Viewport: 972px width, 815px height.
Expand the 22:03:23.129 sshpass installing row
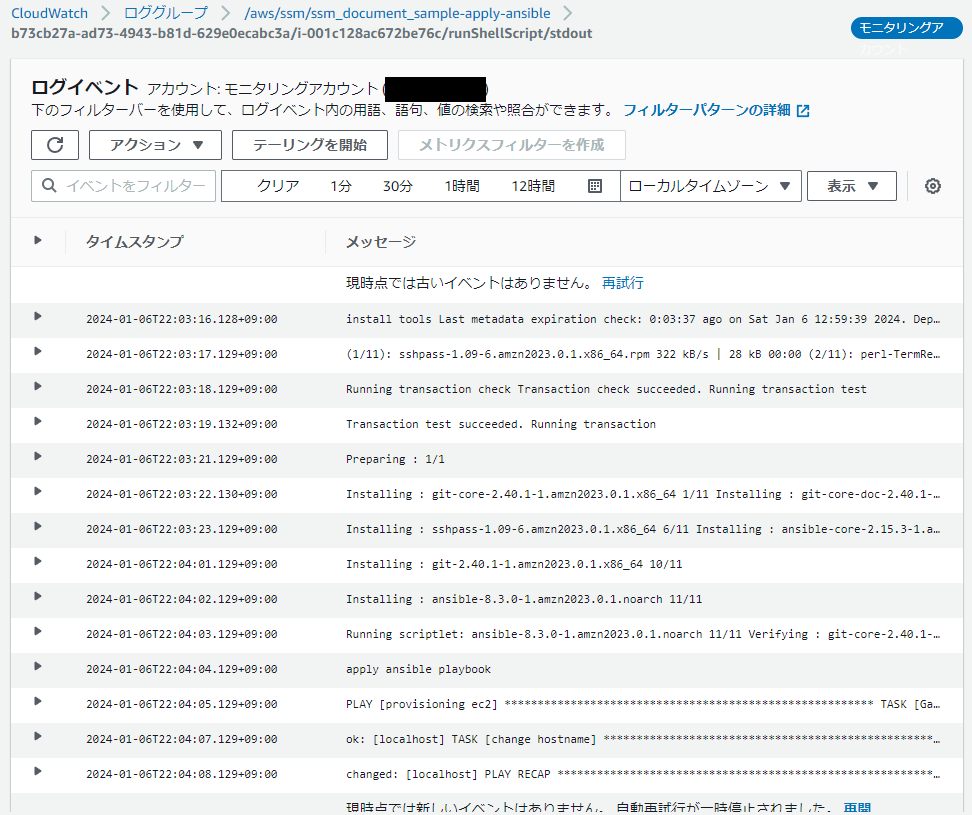38,527
